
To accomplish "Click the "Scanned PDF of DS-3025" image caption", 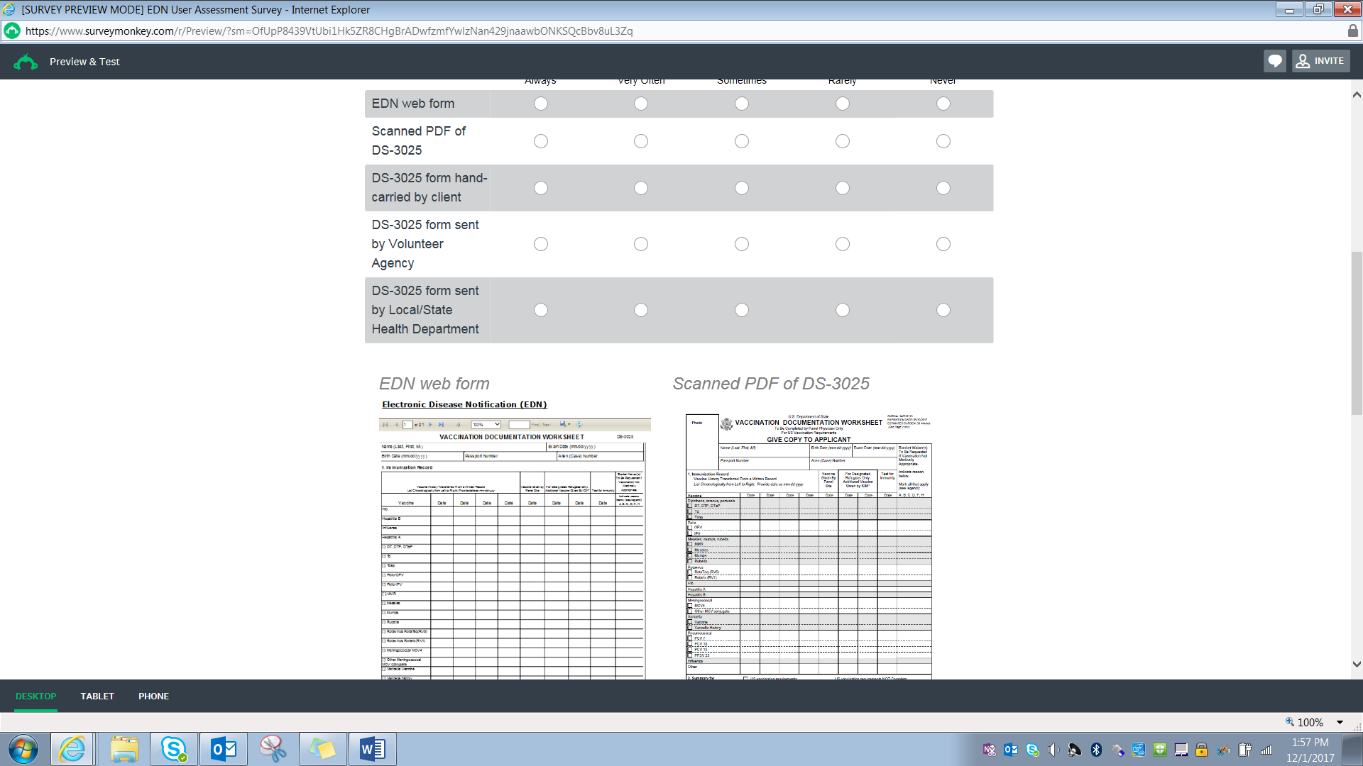I will [771, 384].
